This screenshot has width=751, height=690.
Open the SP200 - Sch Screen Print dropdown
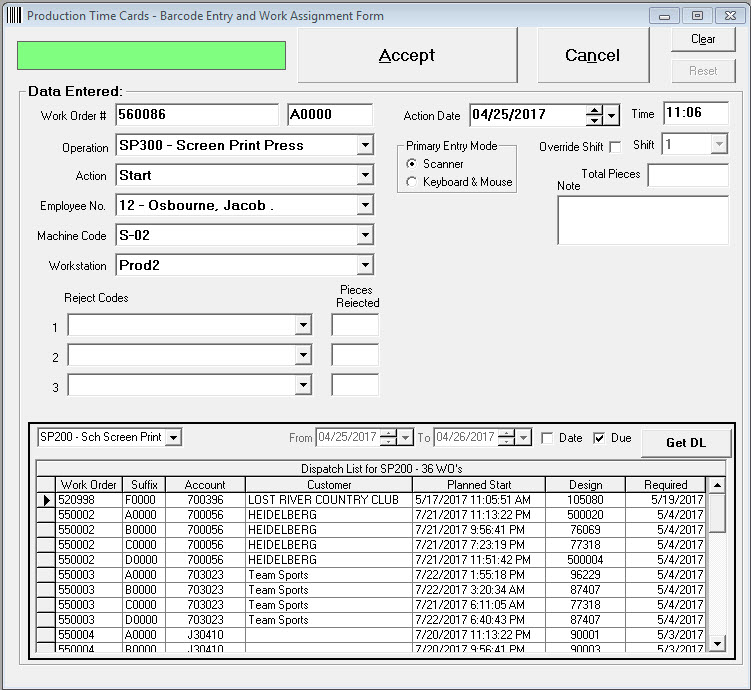tap(173, 437)
